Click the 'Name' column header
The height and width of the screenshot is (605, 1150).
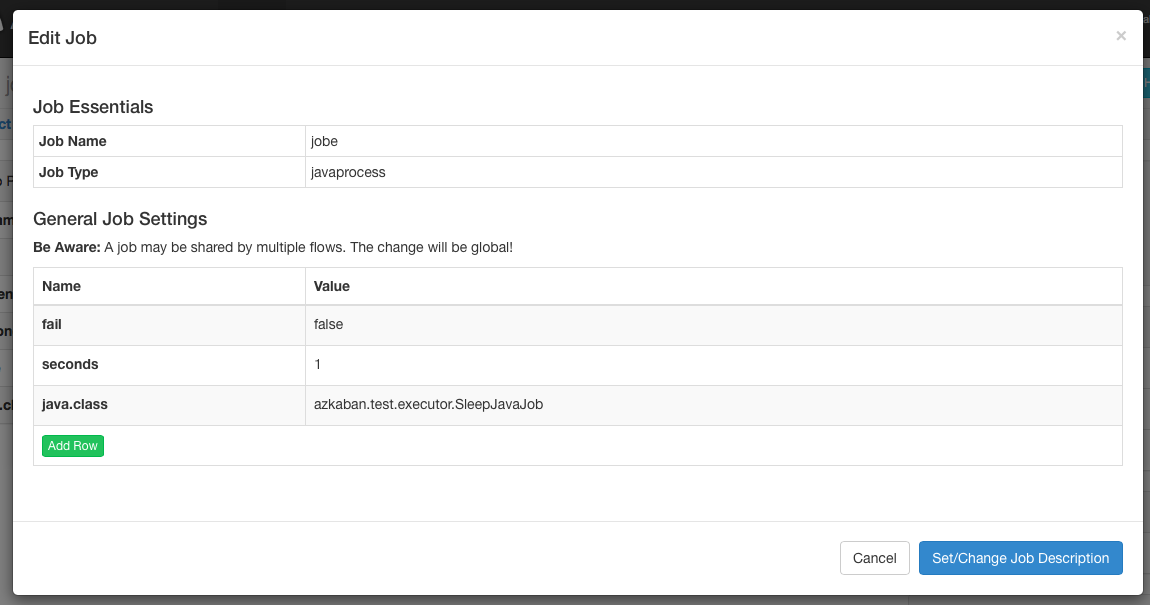pyautogui.click(x=62, y=286)
